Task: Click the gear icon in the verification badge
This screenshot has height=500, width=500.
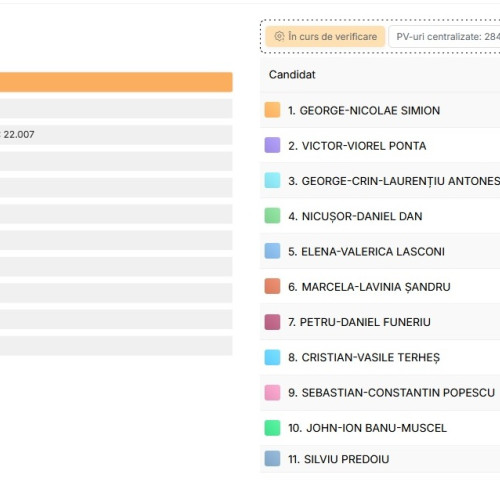Action: pyautogui.click(x=279, y=36)
